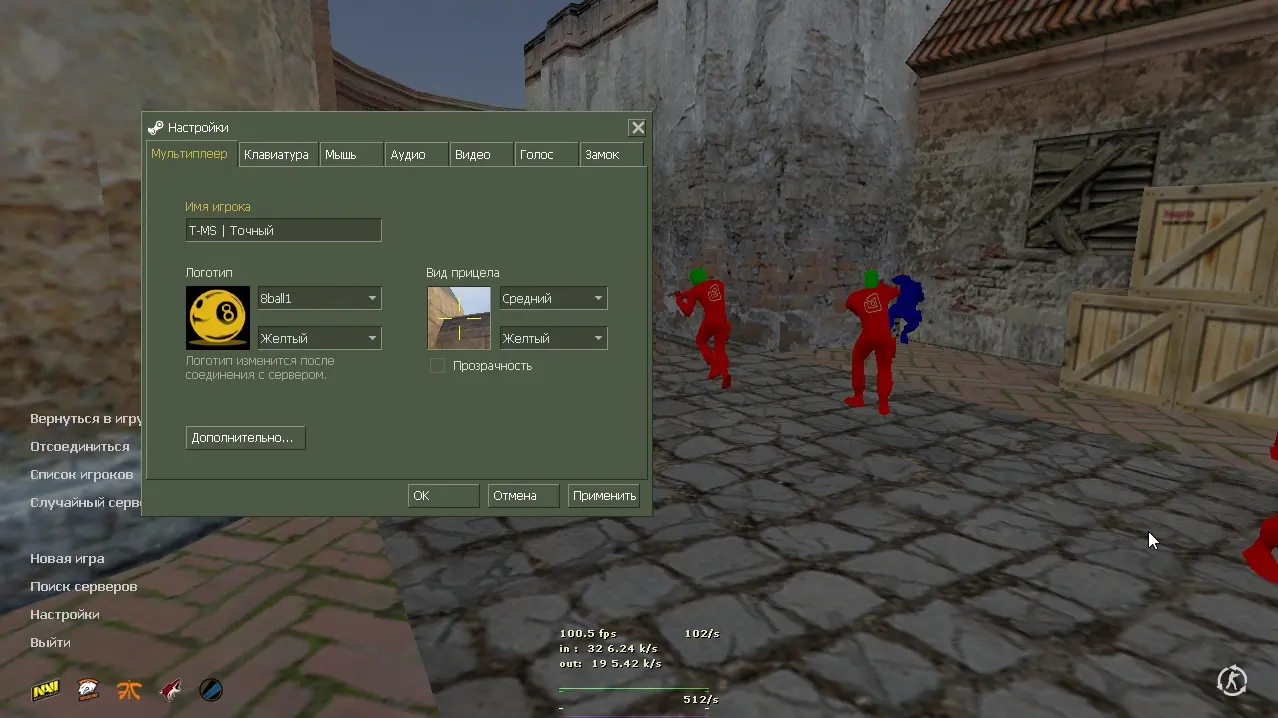The width and height of the screenshot is (1278, 718).
Task: Select Поиск серверов in the main menu
Action: [83, 587]
